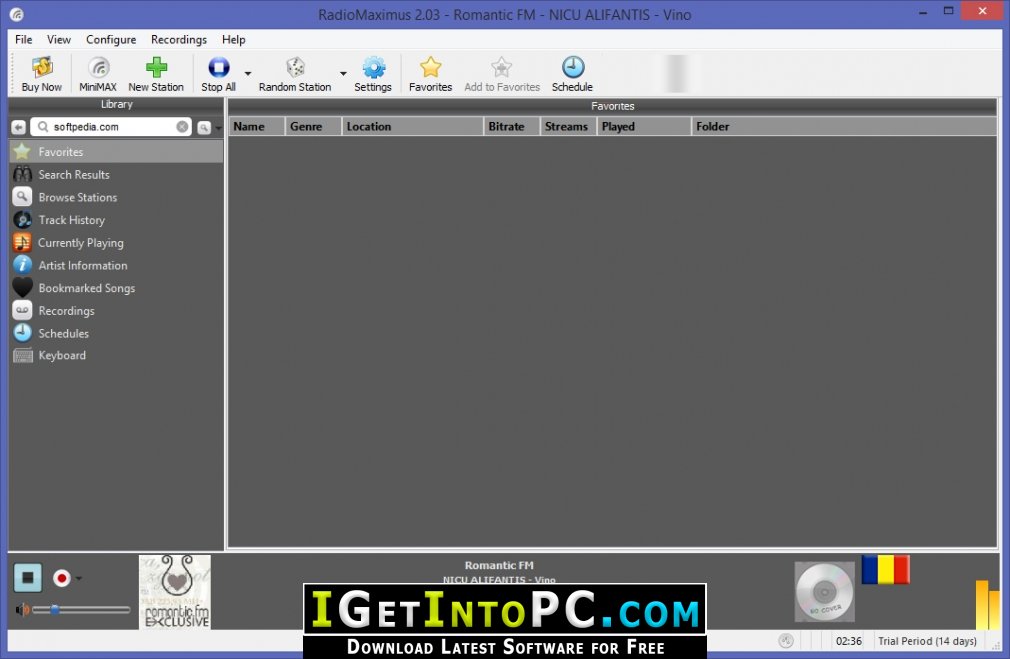
Task: Expand the Random Station dropdown arrow
Action: 343,73
